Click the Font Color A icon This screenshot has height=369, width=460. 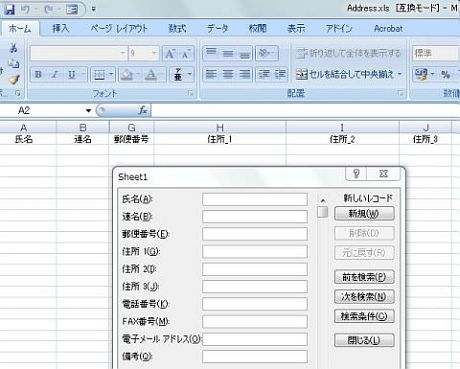(151, 74)
